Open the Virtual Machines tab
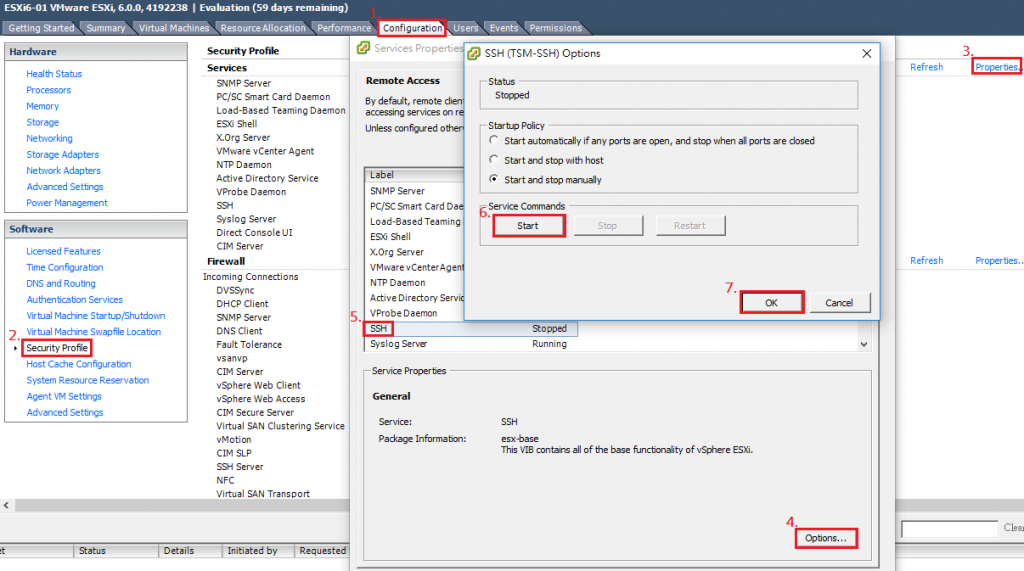The image size is (1024, 571). click(x=174, y=28)
